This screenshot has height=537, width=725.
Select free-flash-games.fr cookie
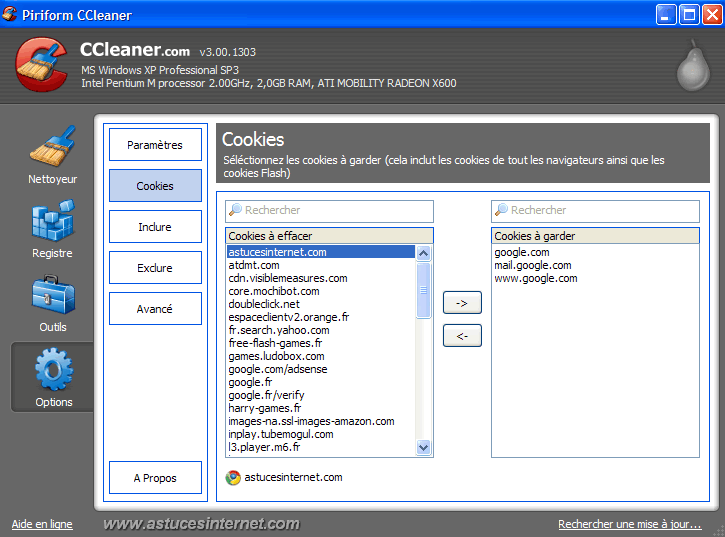tap(321, 343)
